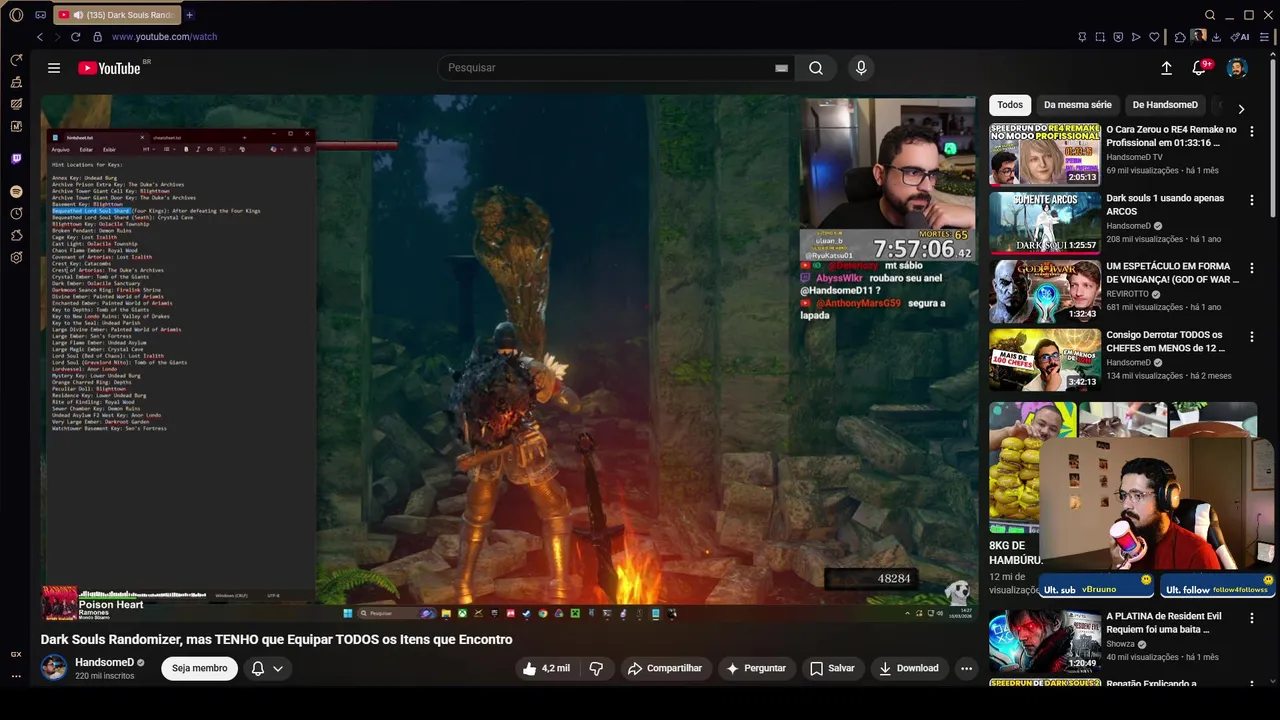Open the Easy Setup sliders icon

point(1262,37)
